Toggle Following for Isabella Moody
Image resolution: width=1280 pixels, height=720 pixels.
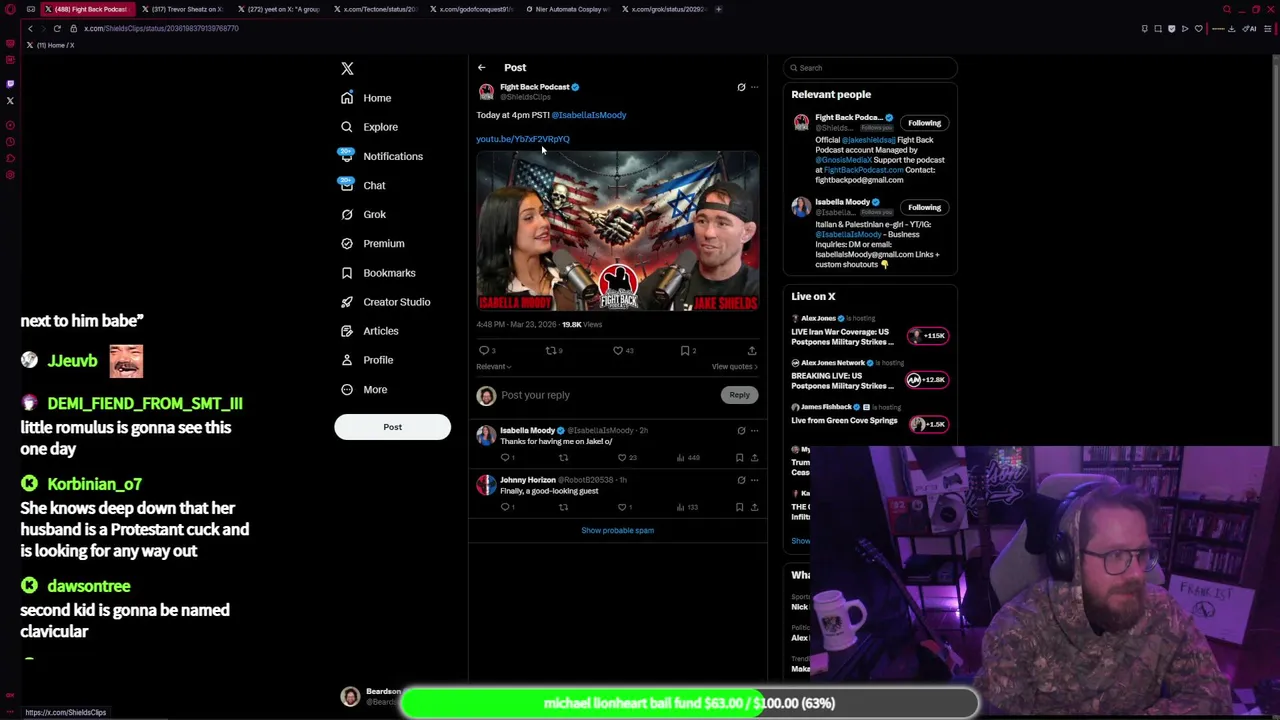coord(924,208)
